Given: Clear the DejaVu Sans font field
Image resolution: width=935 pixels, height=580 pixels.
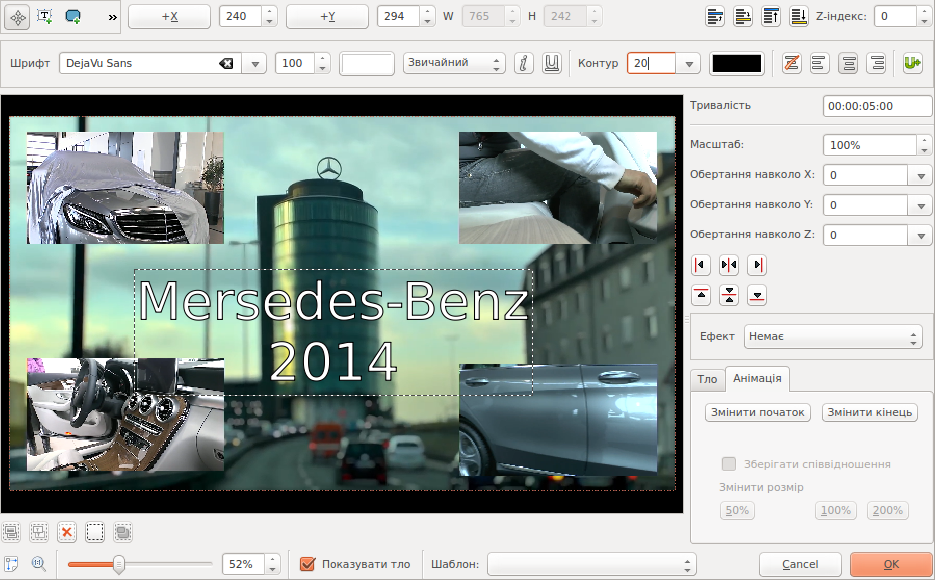Looking at the screenshot, I should [x=226, y=63].
